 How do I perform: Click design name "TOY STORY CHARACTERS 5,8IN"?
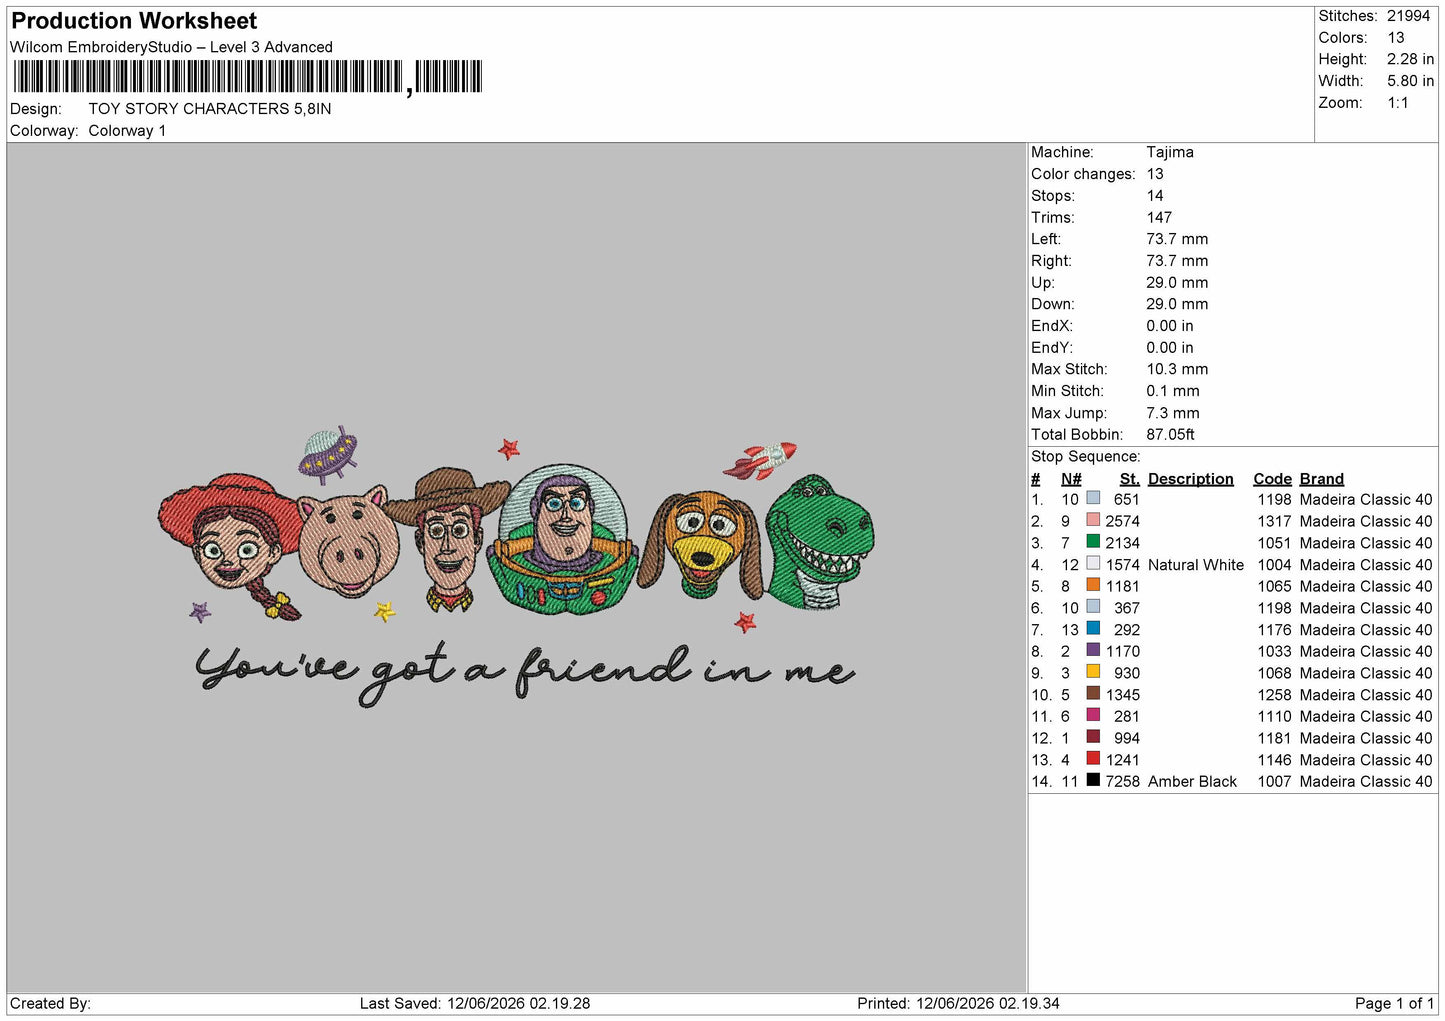[x=210, y=109]
